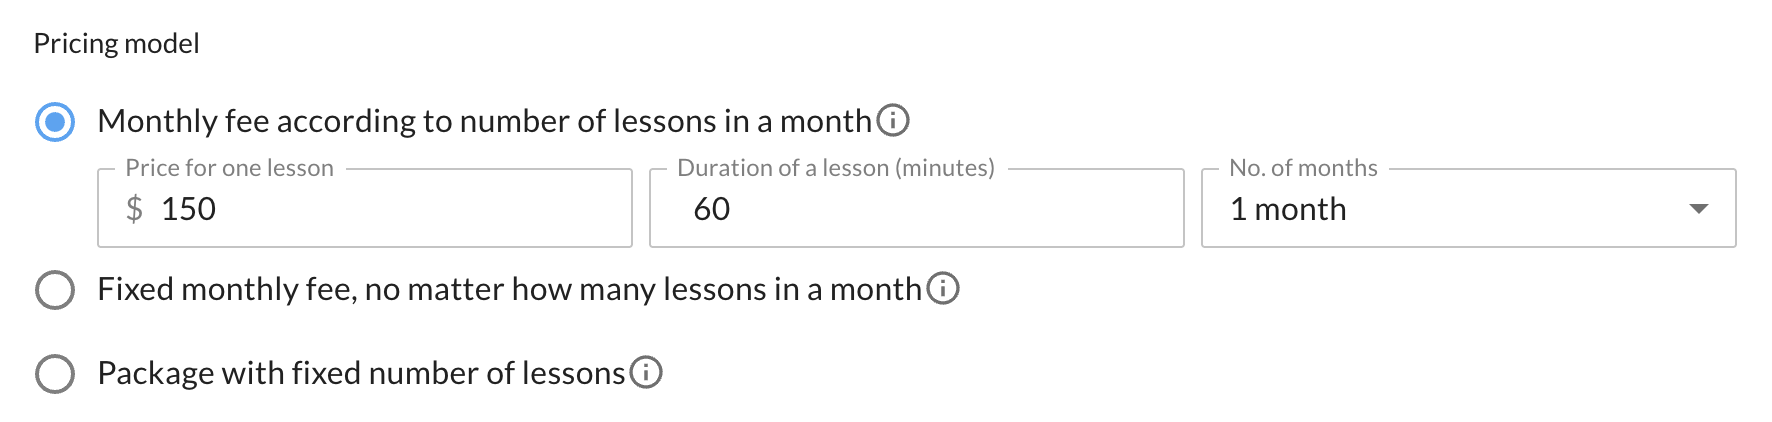Click the 150 value in price field
This screenshot has height=422, width=1772.
(x=188, y=209)
